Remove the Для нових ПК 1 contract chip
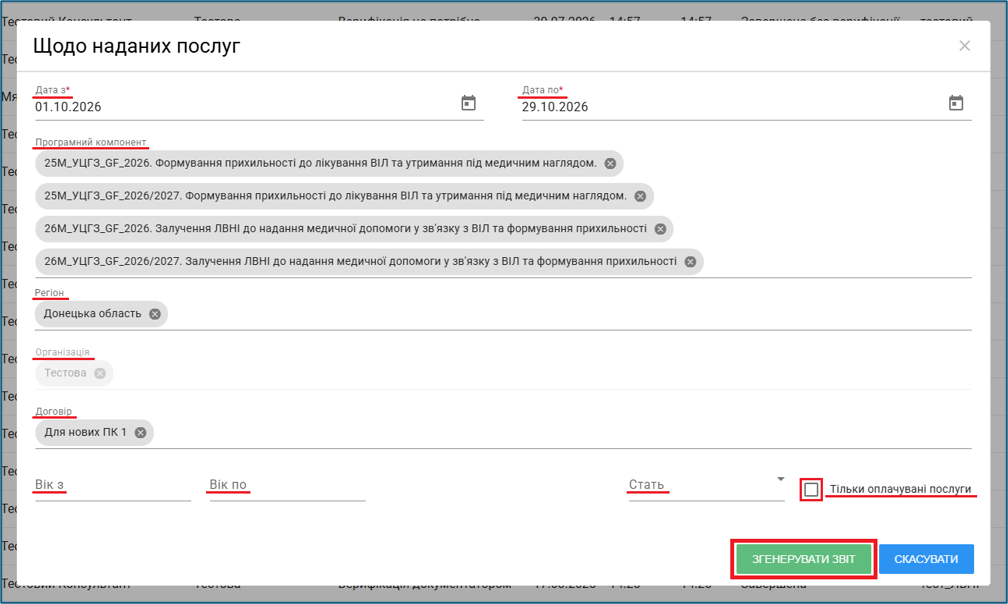Screen dimensions: 1008x604 140,432
